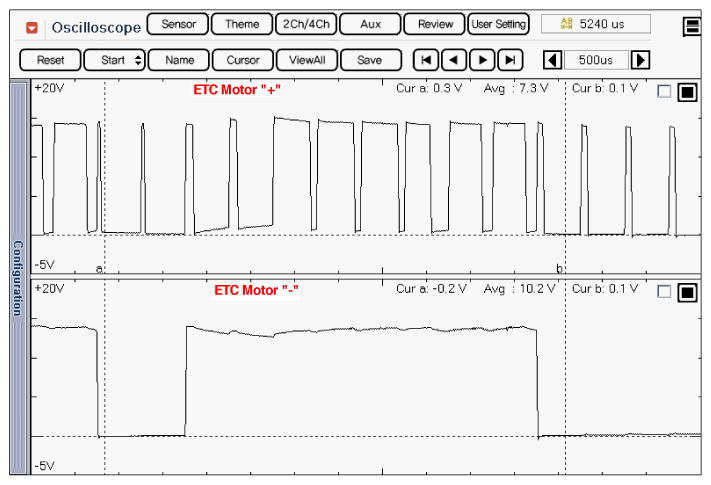This screenshot has height=485, width=711.
Task: Toggle filled black box on ETC Motor "+" channel
Action: point(687,92)
